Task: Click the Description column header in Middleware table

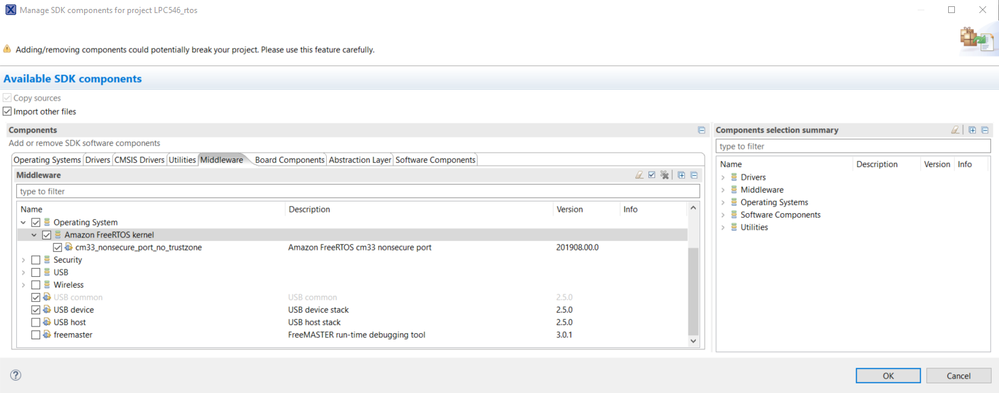Action: [418, 209]
